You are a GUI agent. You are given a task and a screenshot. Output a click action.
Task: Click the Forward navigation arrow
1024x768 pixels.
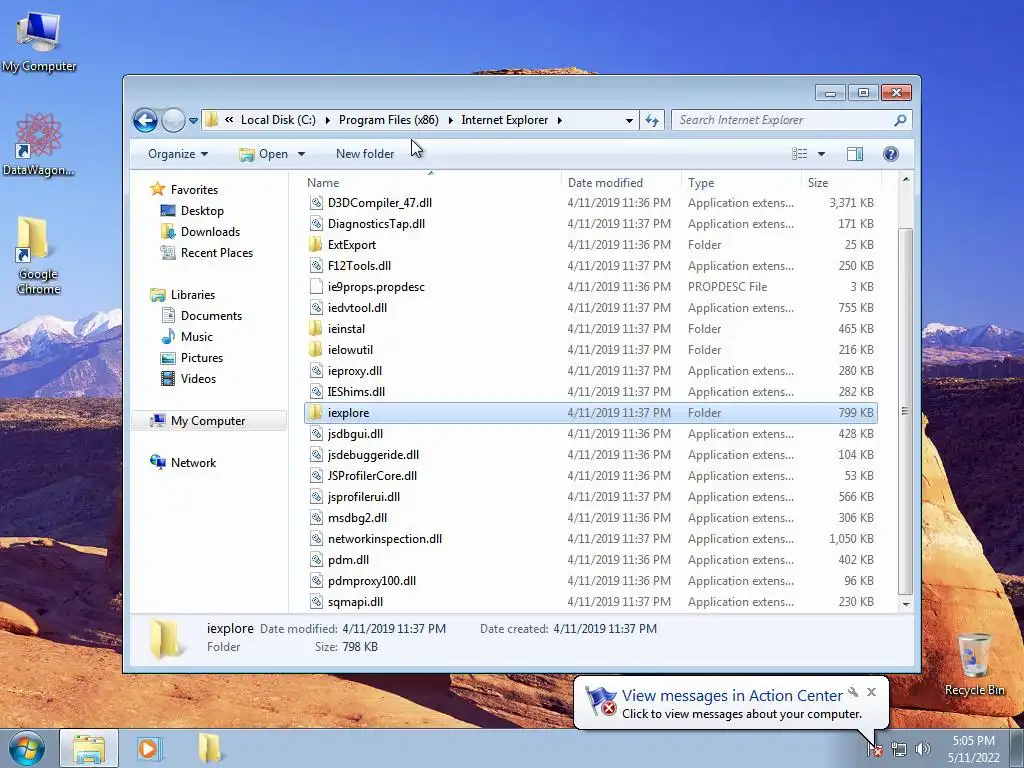point(173,120)
